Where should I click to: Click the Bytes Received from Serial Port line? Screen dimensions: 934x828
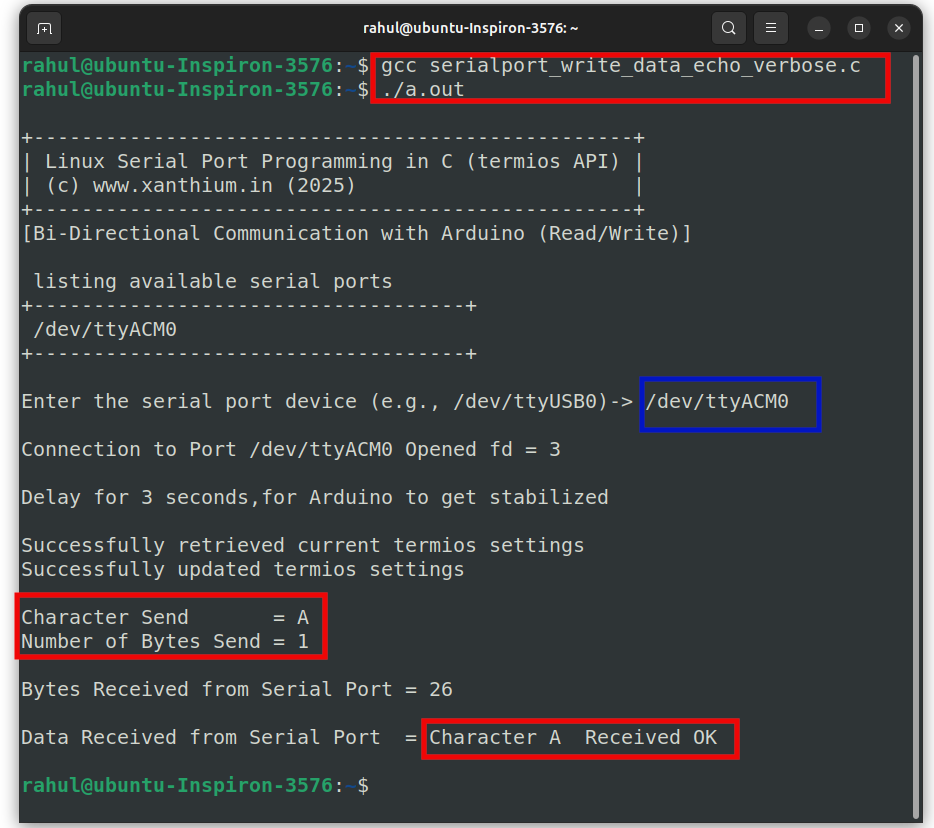tap(237, 689)
